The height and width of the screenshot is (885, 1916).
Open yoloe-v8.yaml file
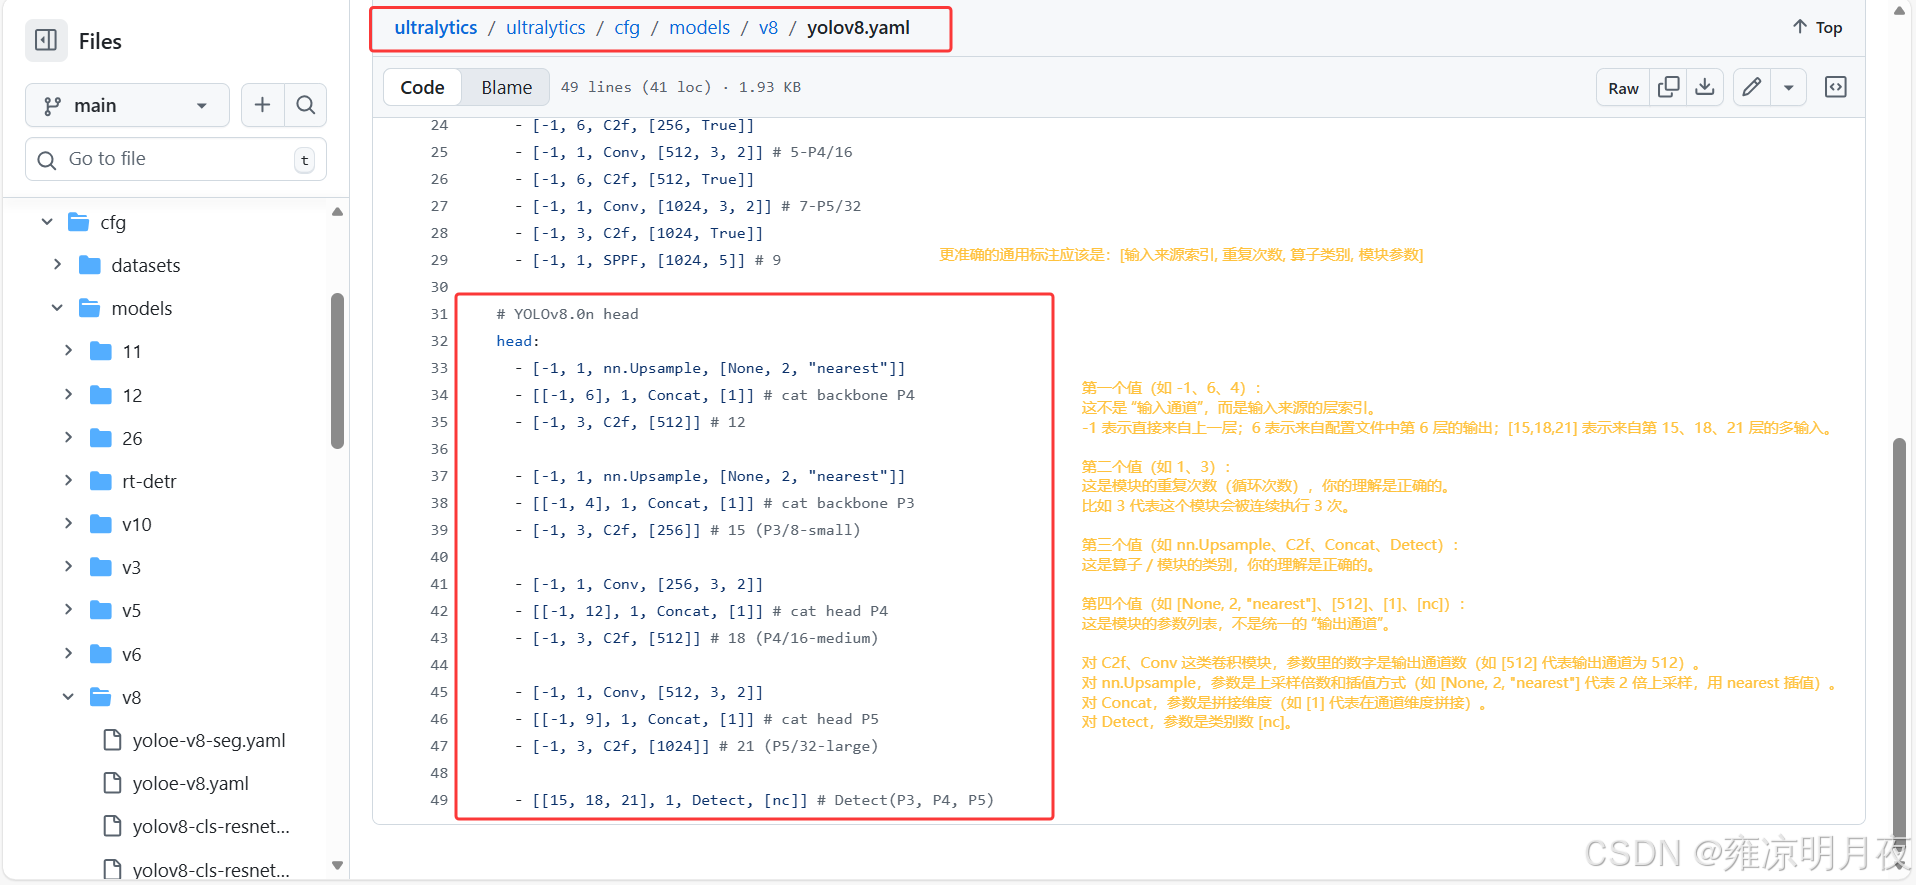tap(191, 783)
